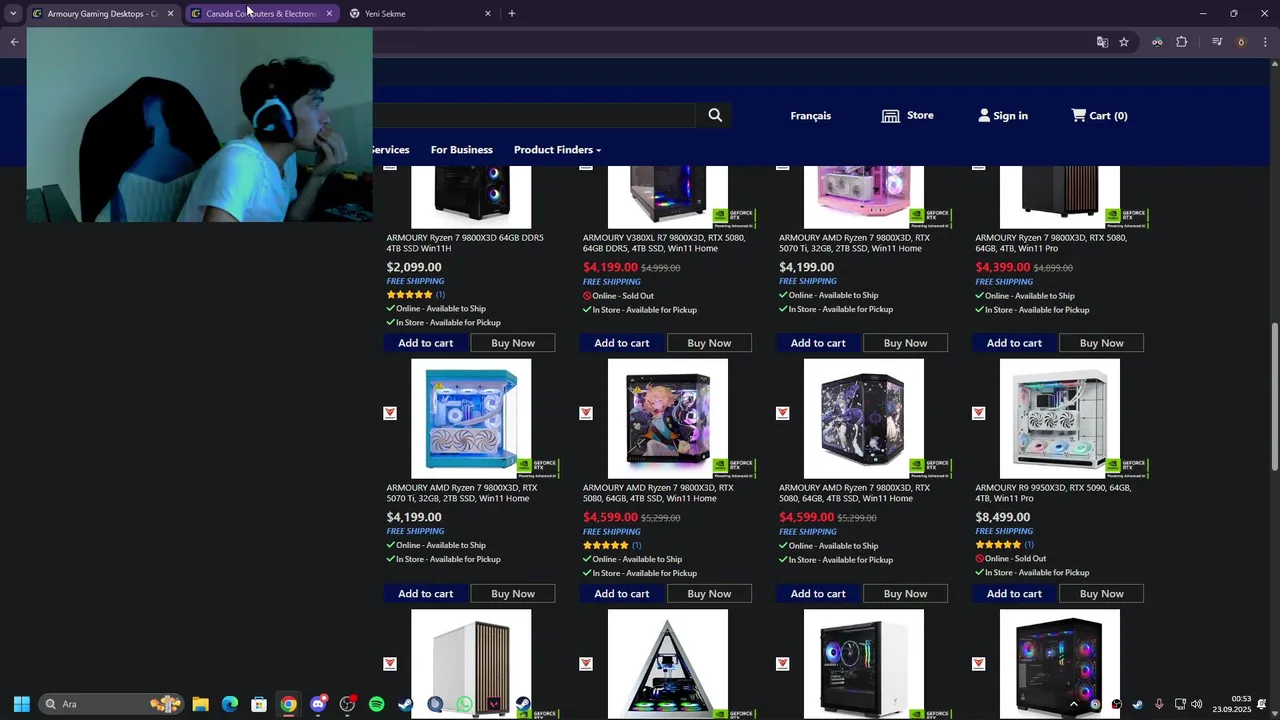Launch Microsoft Edge from the taskbar
Screen dimensions: 1280x720
229,704
